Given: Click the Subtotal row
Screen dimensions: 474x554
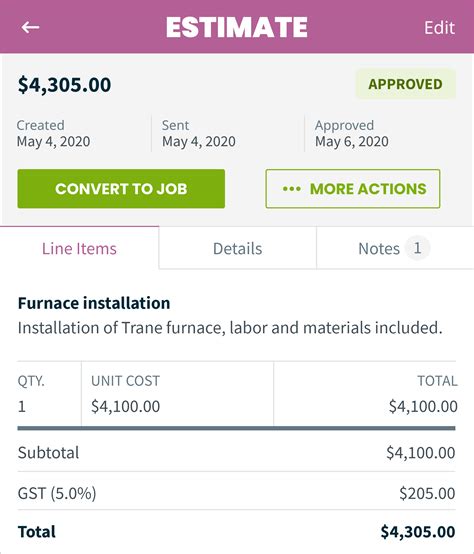Looking at the screenshot, I should tap(236, 453).
